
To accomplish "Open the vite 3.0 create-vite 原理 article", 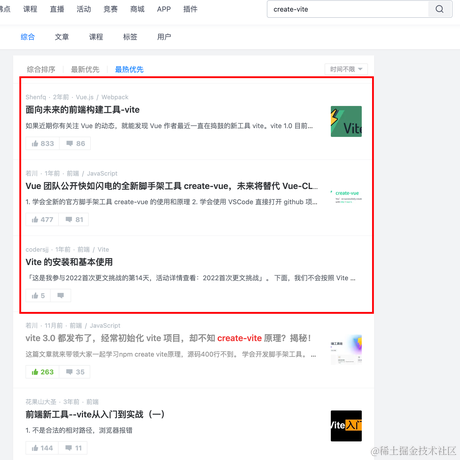I will (168, 338).
